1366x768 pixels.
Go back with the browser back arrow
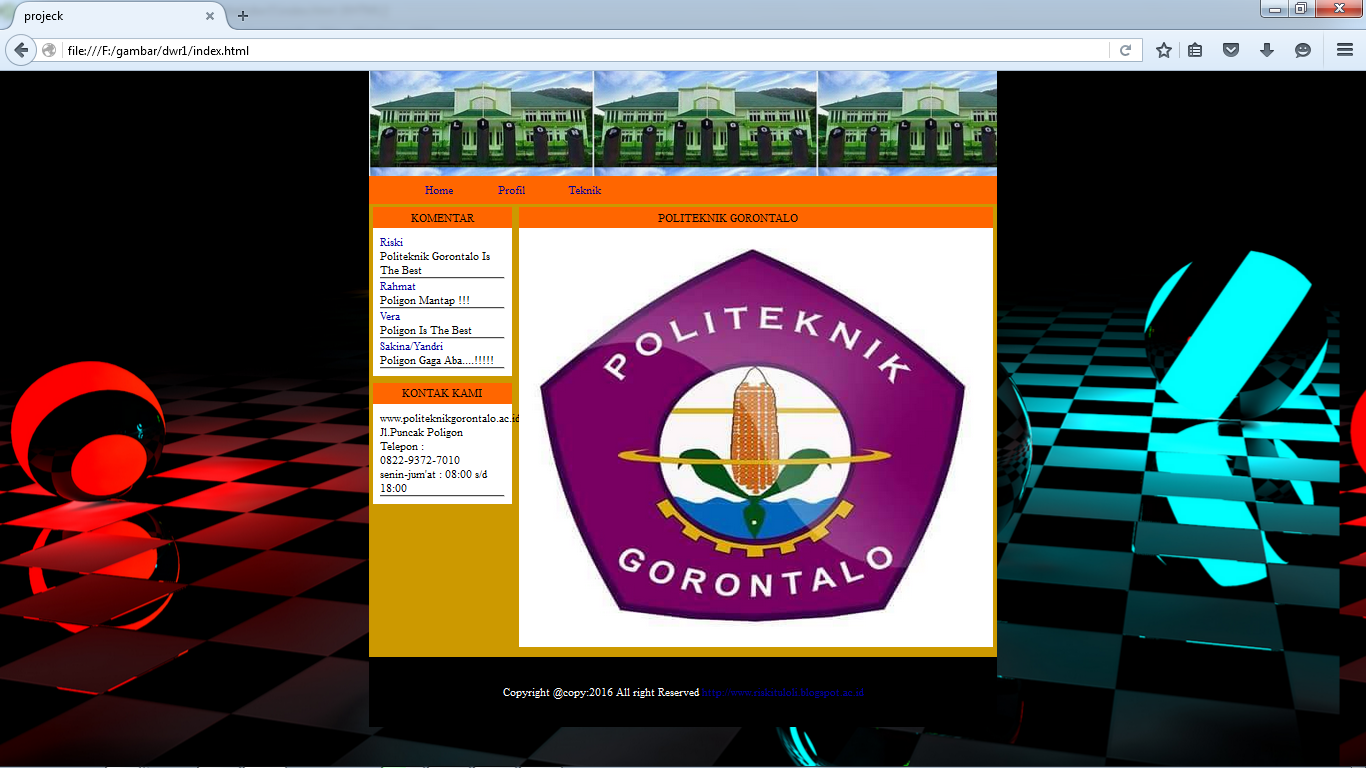(21, 50)
